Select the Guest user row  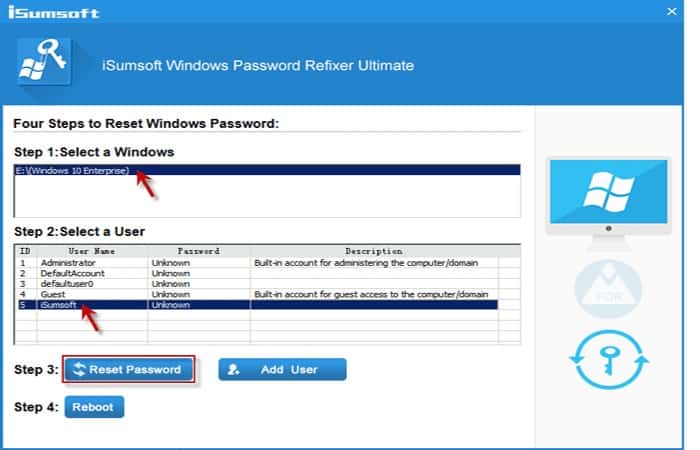coord(258,294)
